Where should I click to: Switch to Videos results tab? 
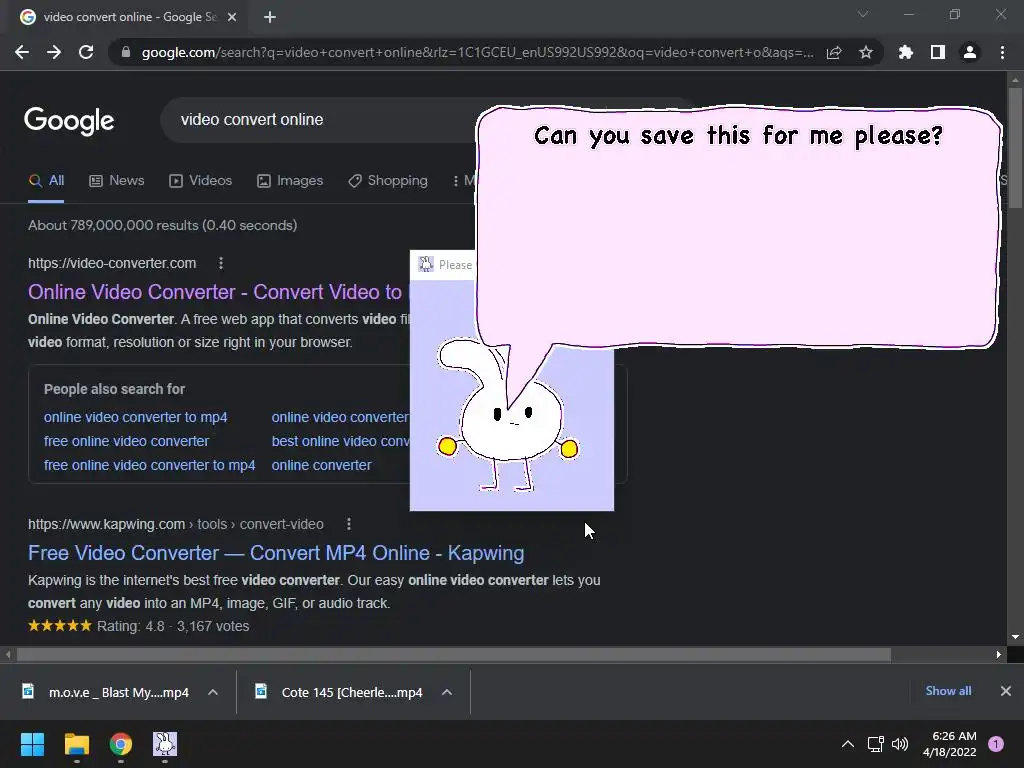[200, 181]
